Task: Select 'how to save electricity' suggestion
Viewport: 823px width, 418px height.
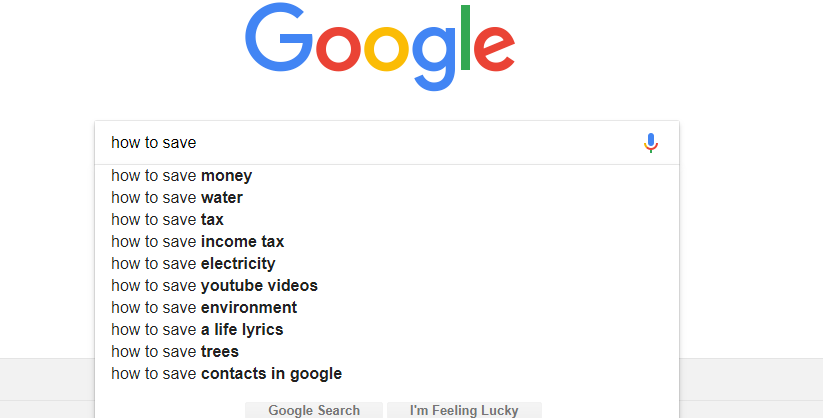Action: point(387,264)
